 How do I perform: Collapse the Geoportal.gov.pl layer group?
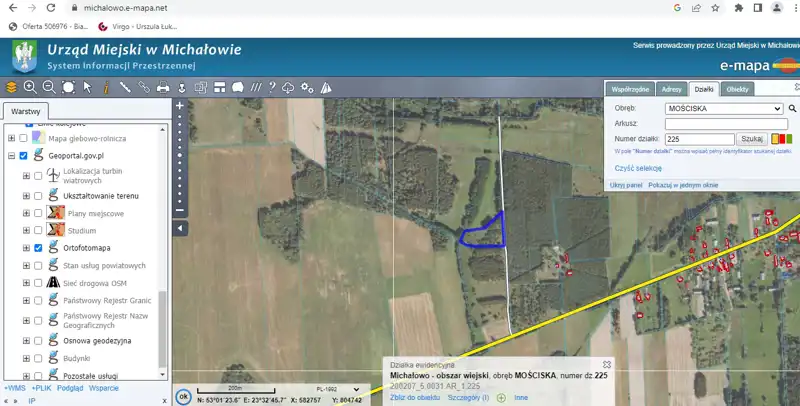11,156
